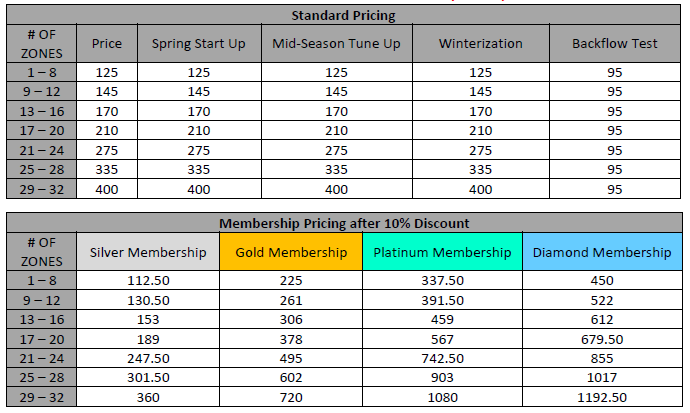This screenshot has width=690, height=413.
Task: Click the Price column header
Action: pyautogui.click(x=106, y=44)
